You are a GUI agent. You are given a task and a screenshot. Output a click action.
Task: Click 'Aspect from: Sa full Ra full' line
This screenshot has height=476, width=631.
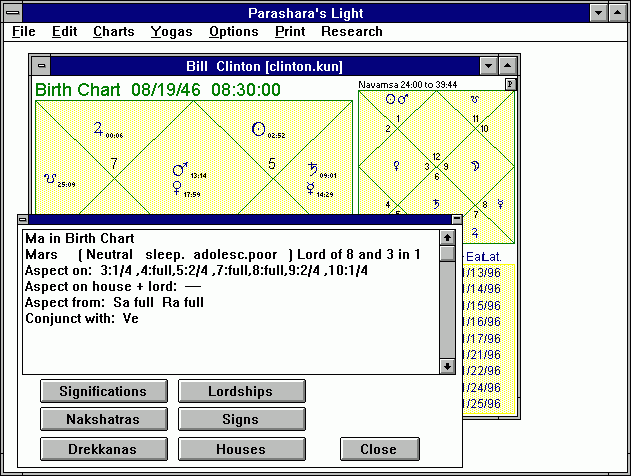click(114, 303)
